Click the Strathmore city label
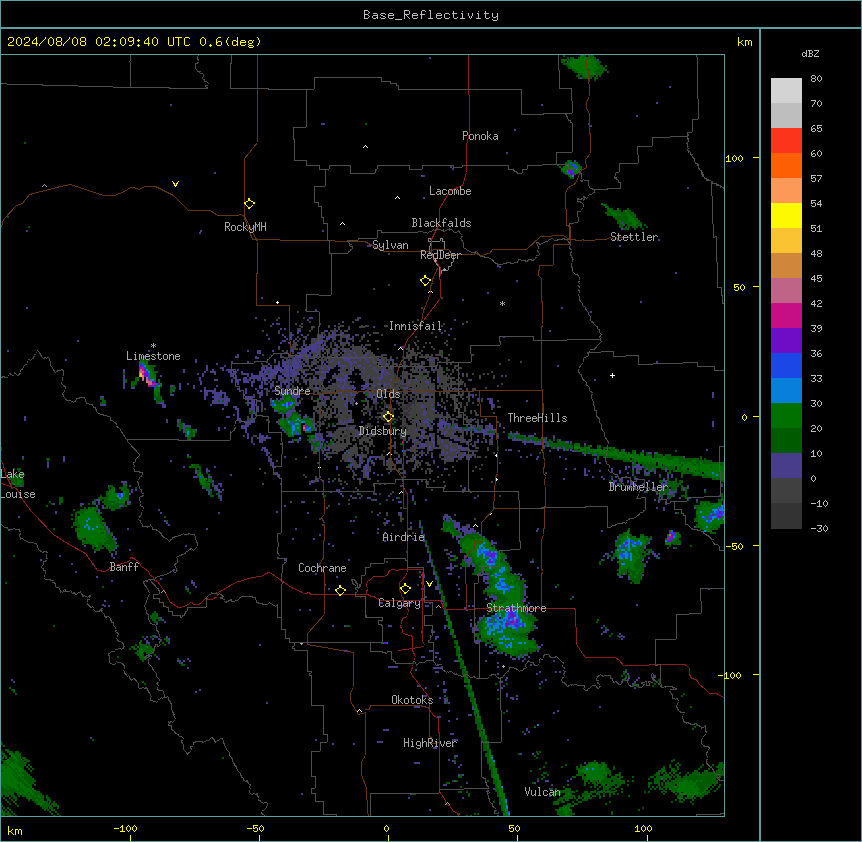 click(516, 608)
